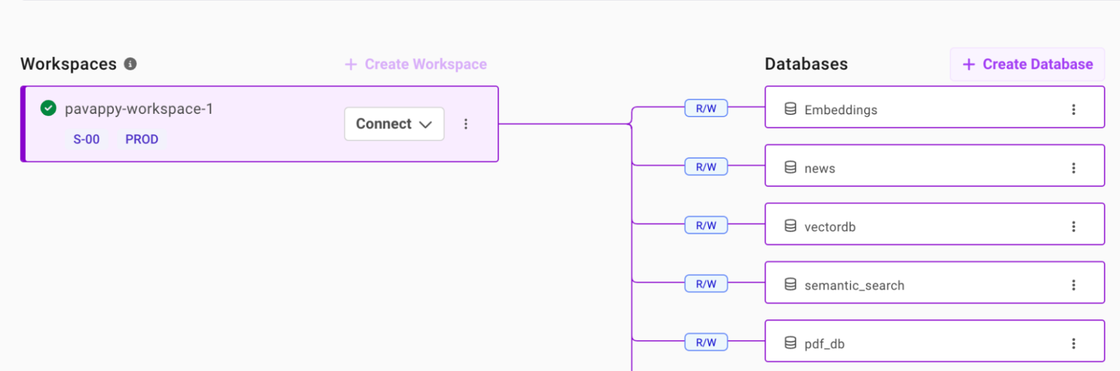Select the semantic_search database card
1120x371 pixels.
[935, 285]
